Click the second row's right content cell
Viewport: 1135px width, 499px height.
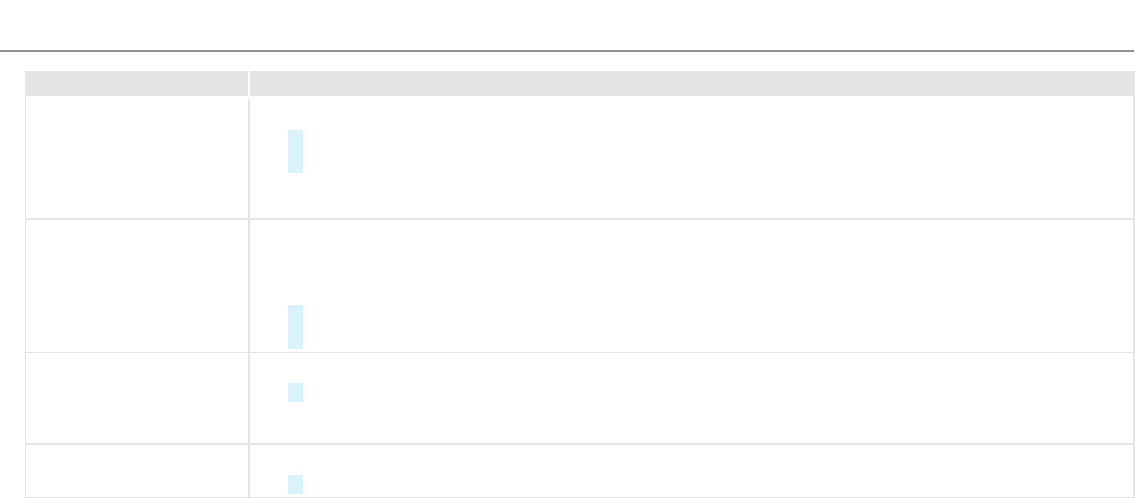(x=690, y=285)
